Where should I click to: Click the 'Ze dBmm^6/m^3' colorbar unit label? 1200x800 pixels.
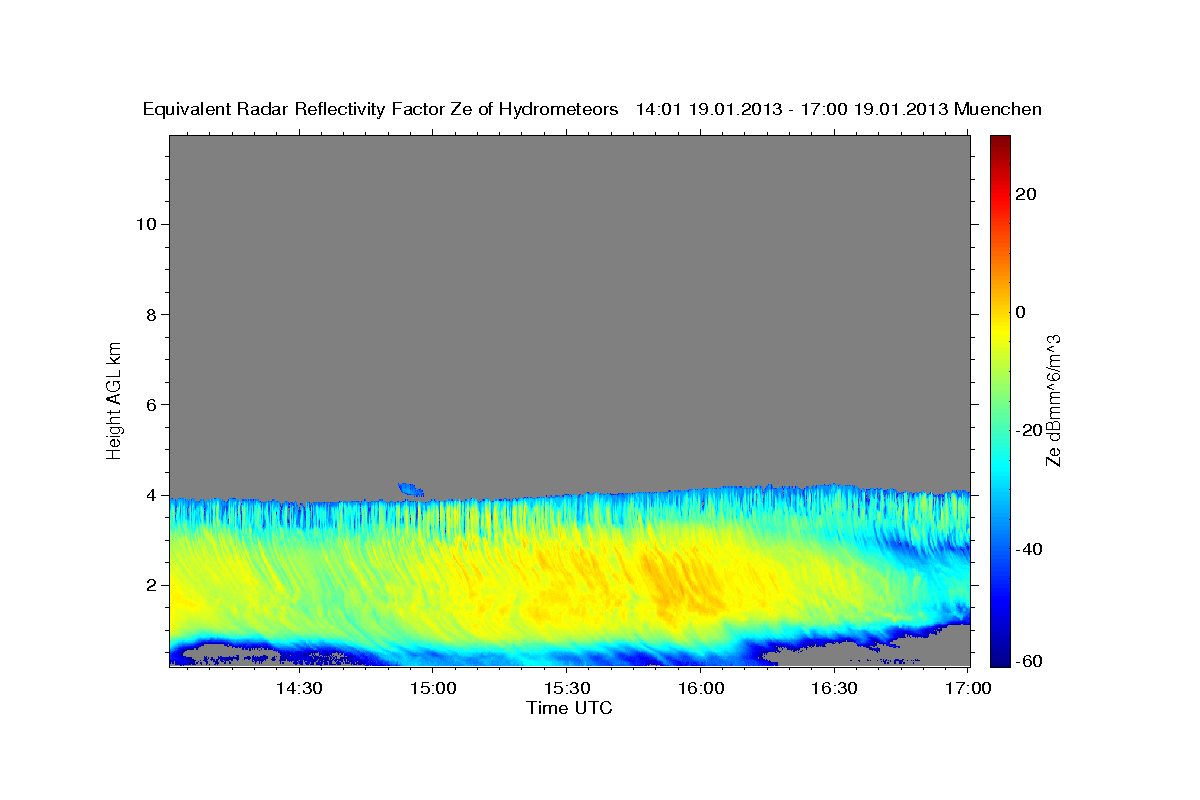coord(1053,400)
